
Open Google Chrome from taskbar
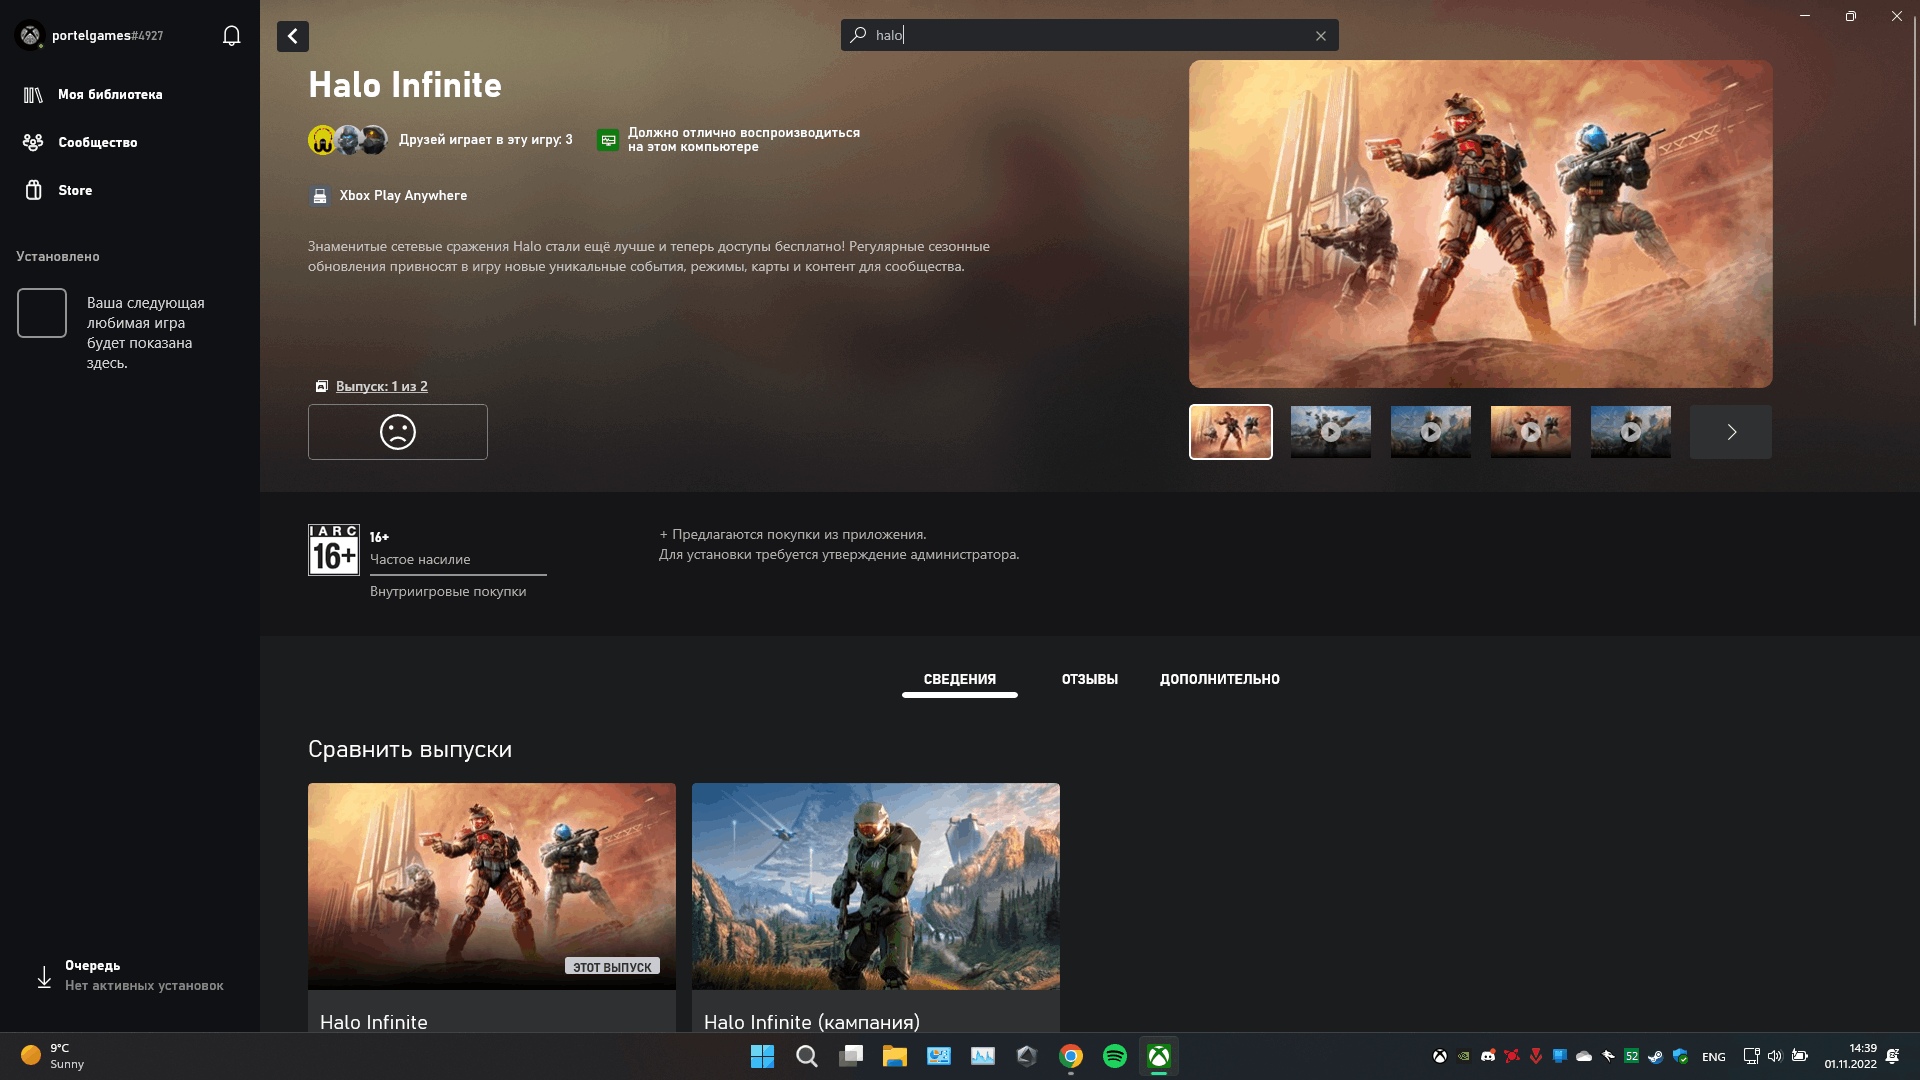pyautogui.click(x=1070, y=1056)
